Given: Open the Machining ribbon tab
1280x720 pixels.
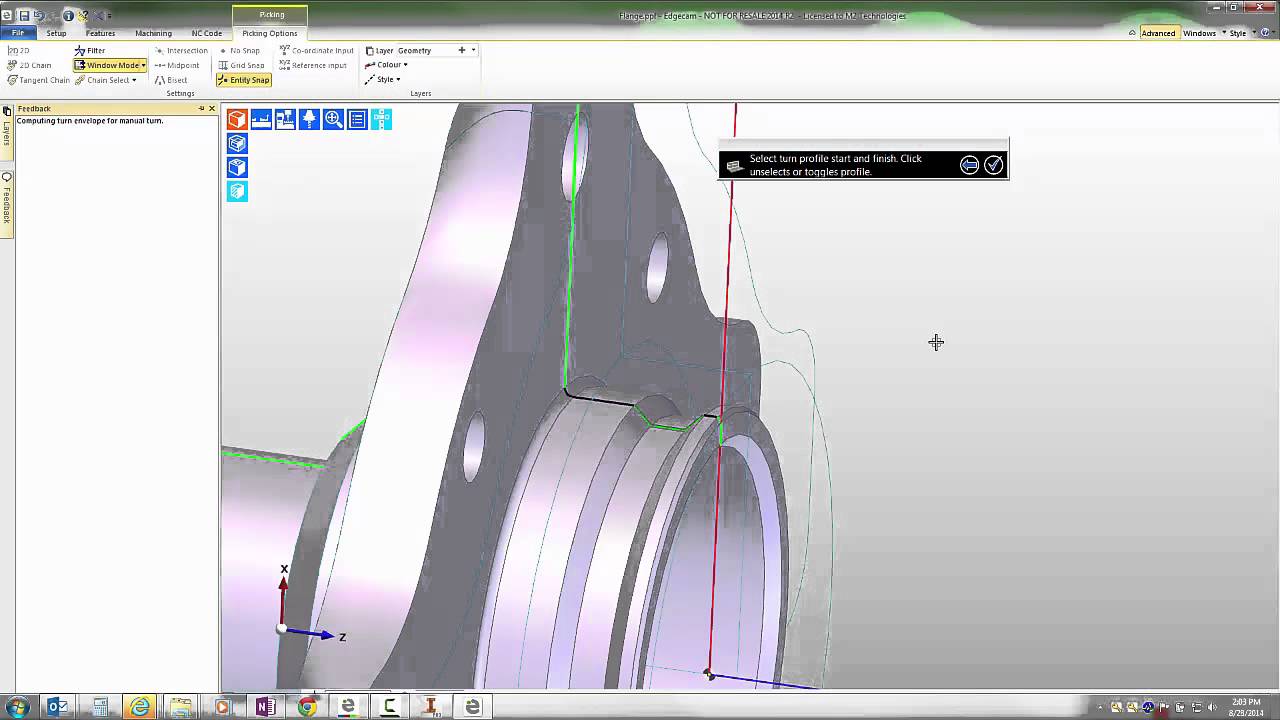Looking at the screenshot, I should pos(153,33).
